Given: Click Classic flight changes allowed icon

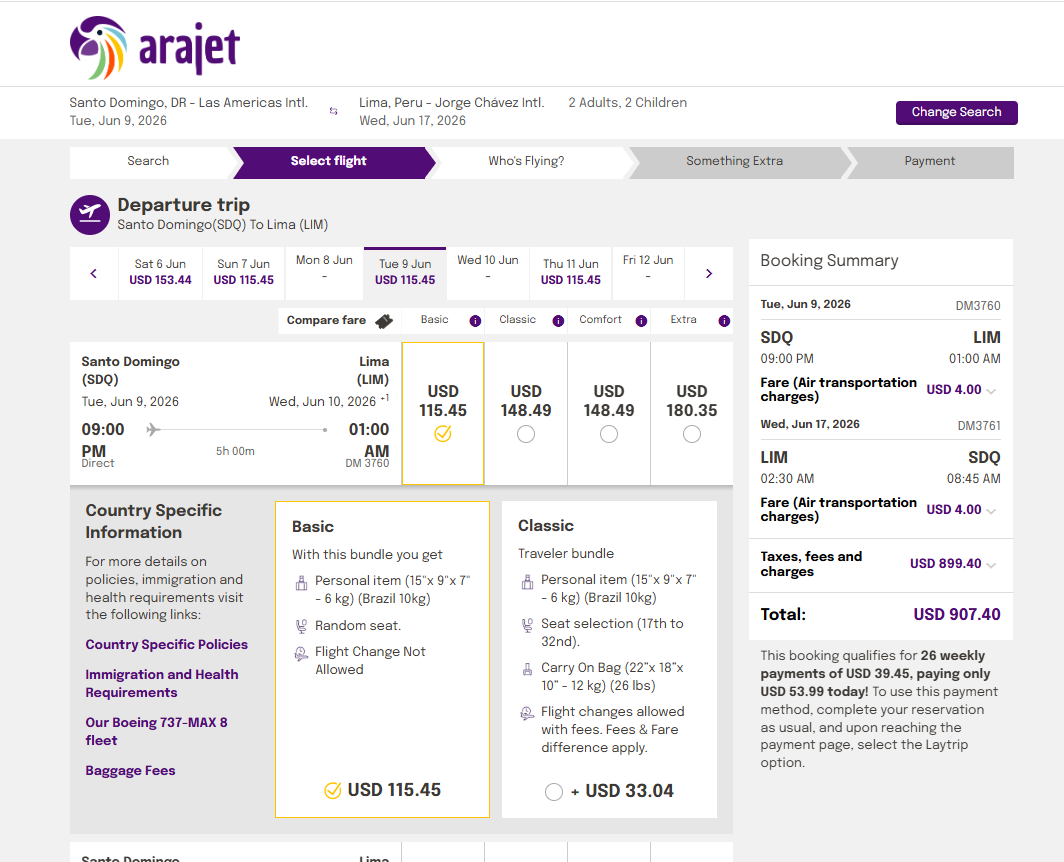Looking at the screenshot, I should 527,713.
